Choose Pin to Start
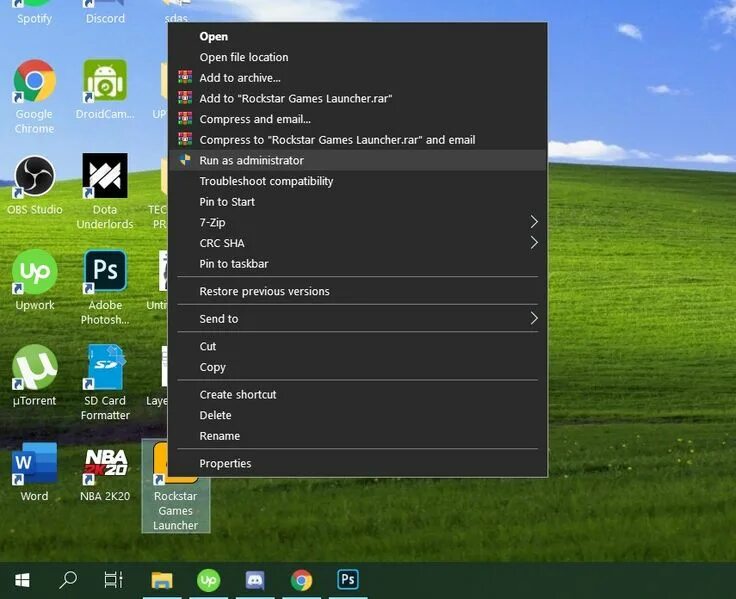The height and width of the screenshot is (599, 736). pyautogui.click(x=358, y=202)
